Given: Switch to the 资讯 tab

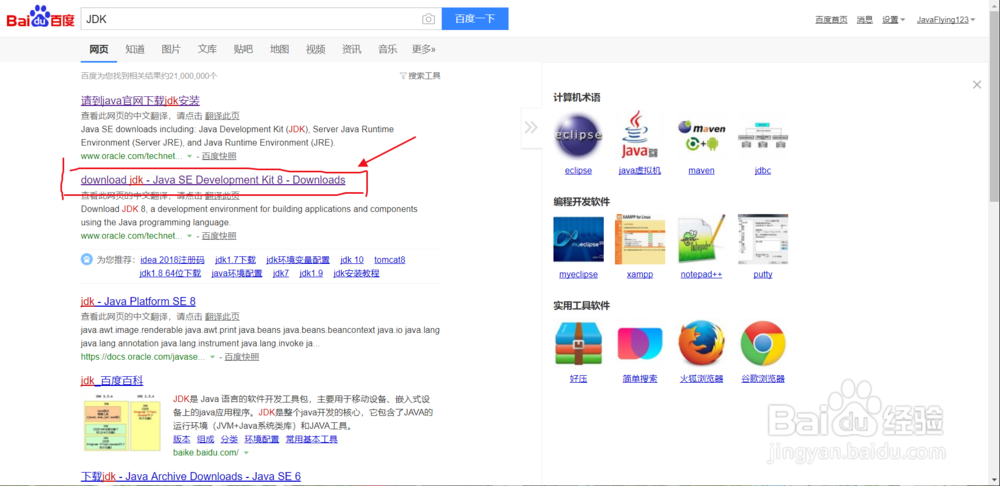Looking at the screenshot, I should point(351,49).
